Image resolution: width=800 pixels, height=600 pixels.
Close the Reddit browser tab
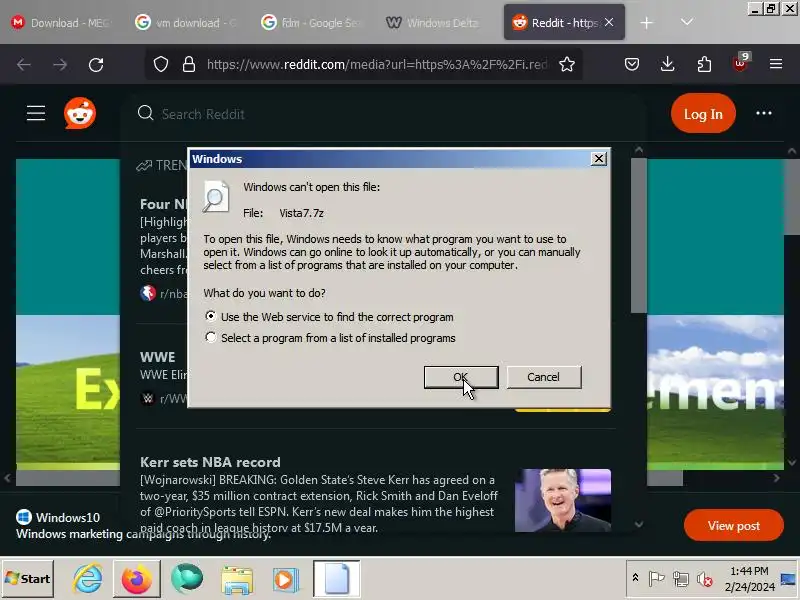pyautogui.click(x=609, y=22)
